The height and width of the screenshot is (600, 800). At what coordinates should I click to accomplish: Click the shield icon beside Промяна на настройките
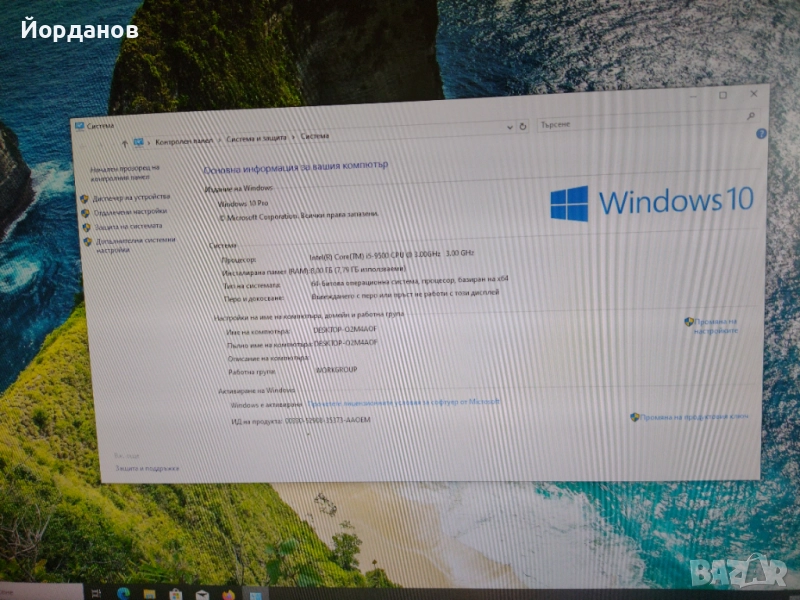689,322
